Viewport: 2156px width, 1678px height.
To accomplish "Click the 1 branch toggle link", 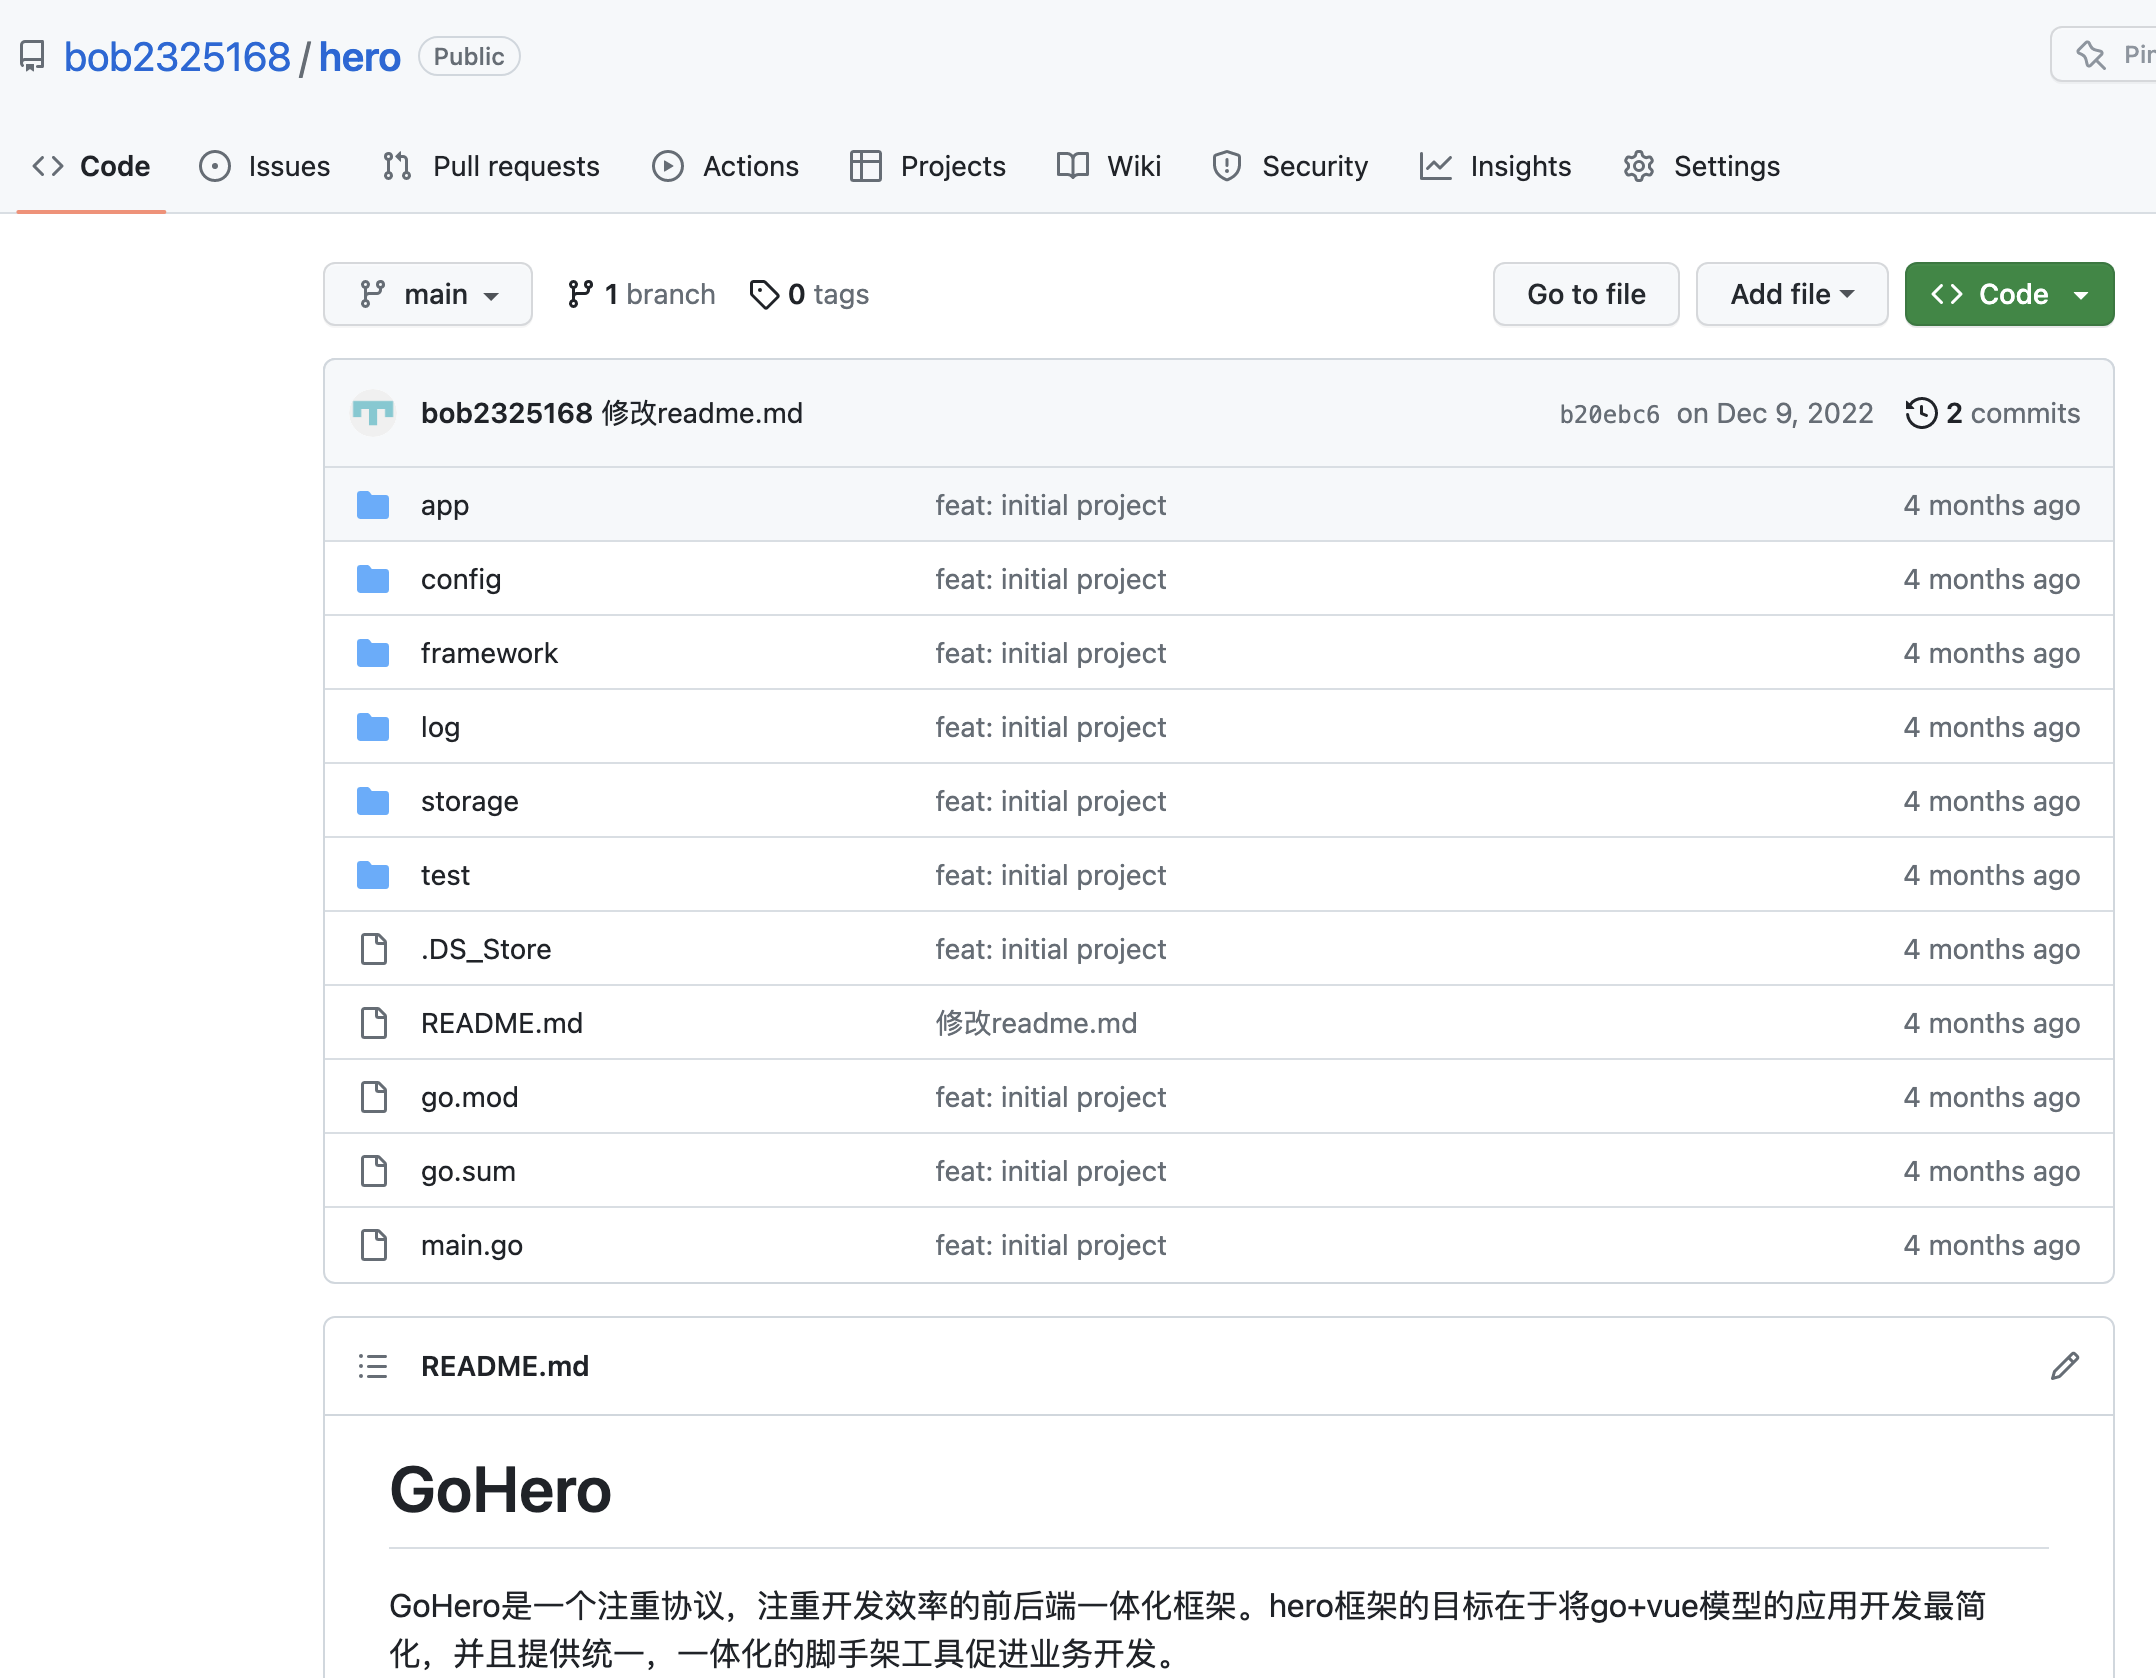I will [644, 294].
